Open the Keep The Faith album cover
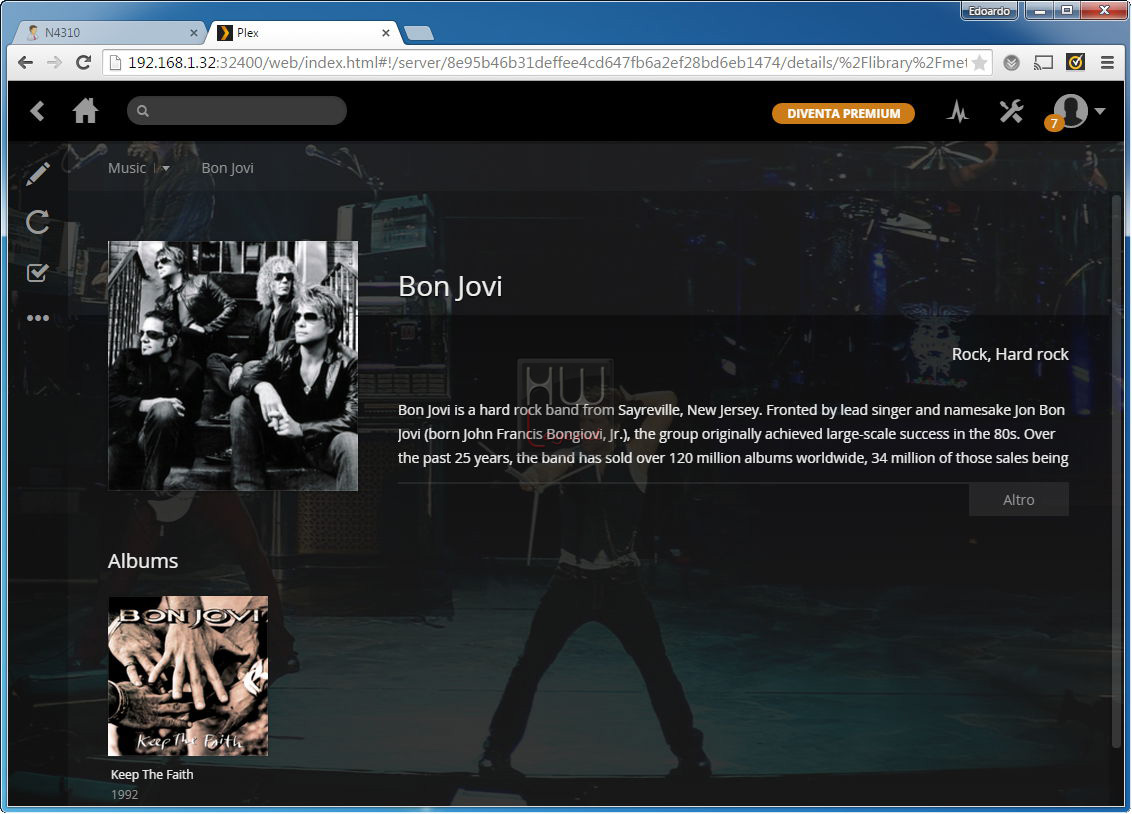The image size is (1132, 814). tap(188, 676)
